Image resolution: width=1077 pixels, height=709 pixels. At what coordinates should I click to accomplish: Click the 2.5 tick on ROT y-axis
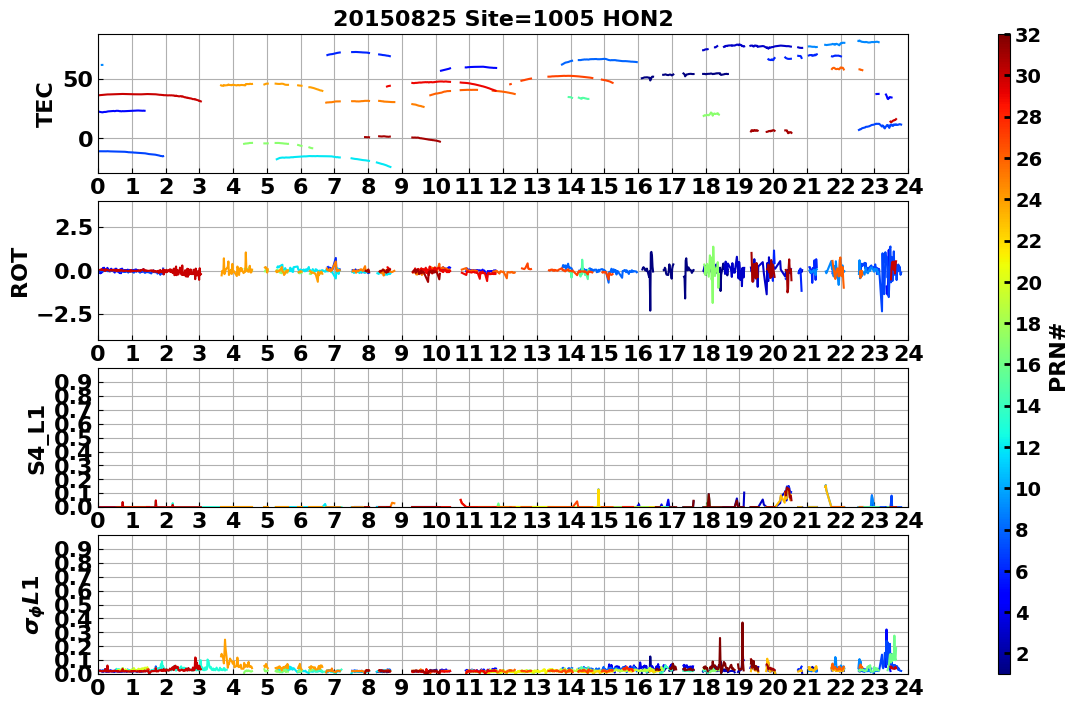pos(73,227)
